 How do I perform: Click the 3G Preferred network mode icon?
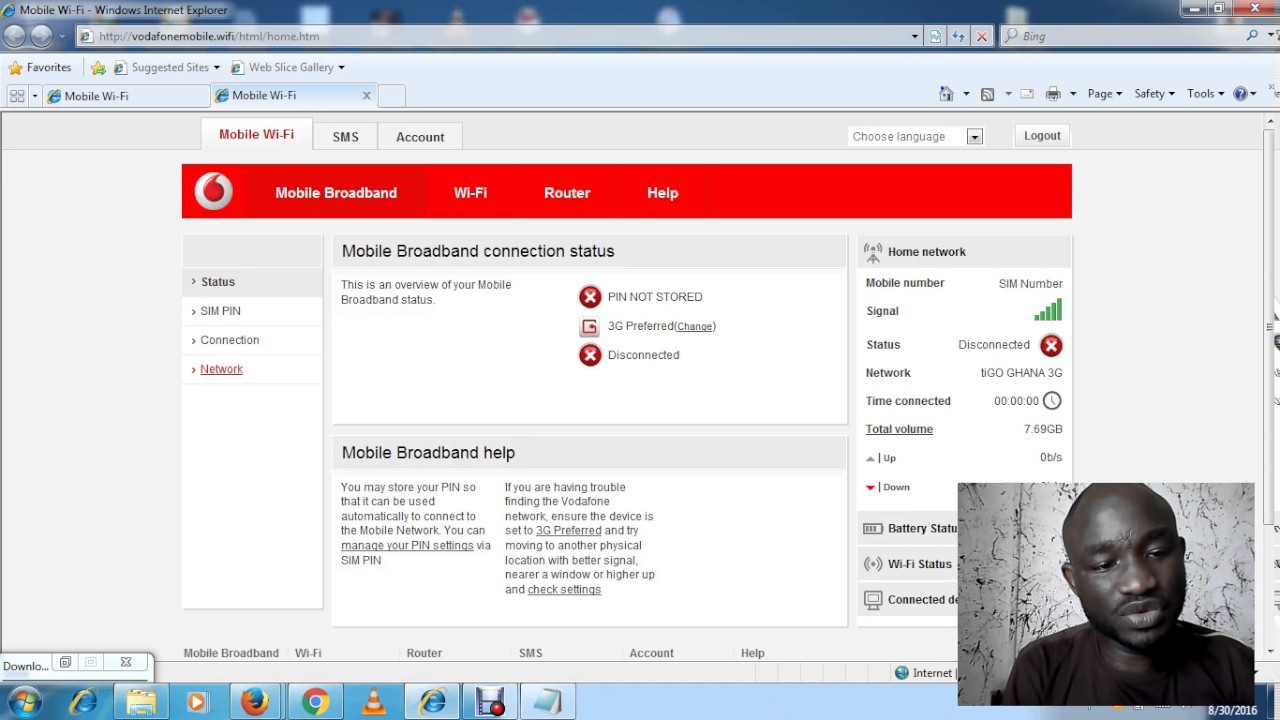click(x=590, y=326)
